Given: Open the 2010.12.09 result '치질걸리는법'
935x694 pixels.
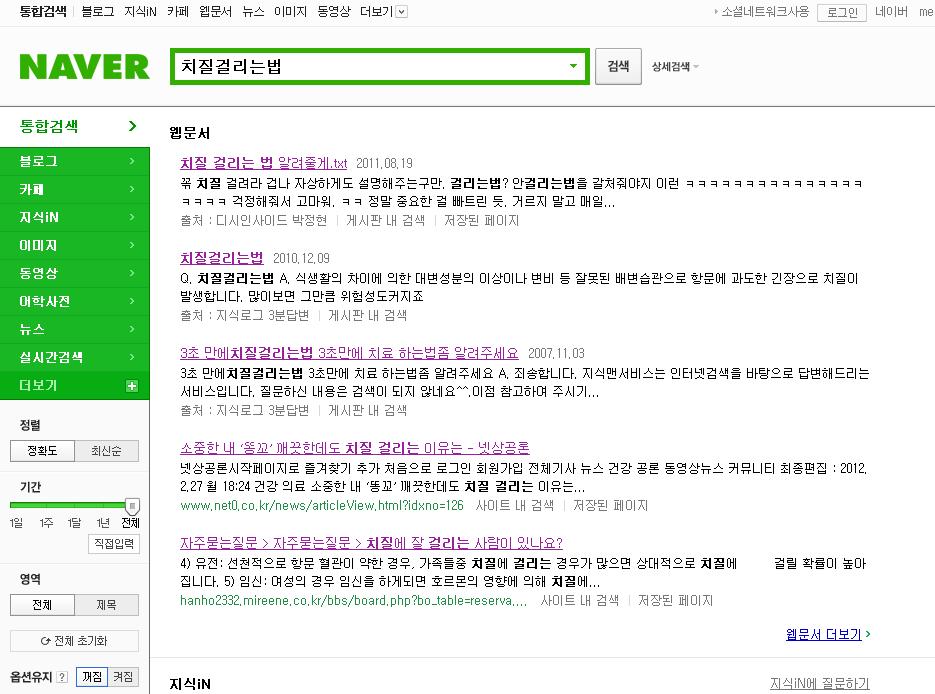Looking at the screenshot, I should (222, 258).
